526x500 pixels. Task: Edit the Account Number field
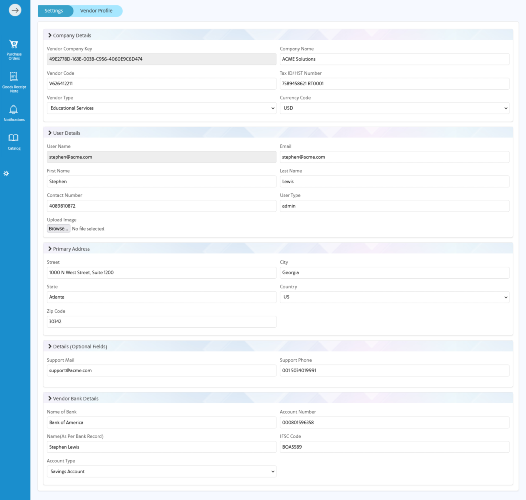pos(394,422)
